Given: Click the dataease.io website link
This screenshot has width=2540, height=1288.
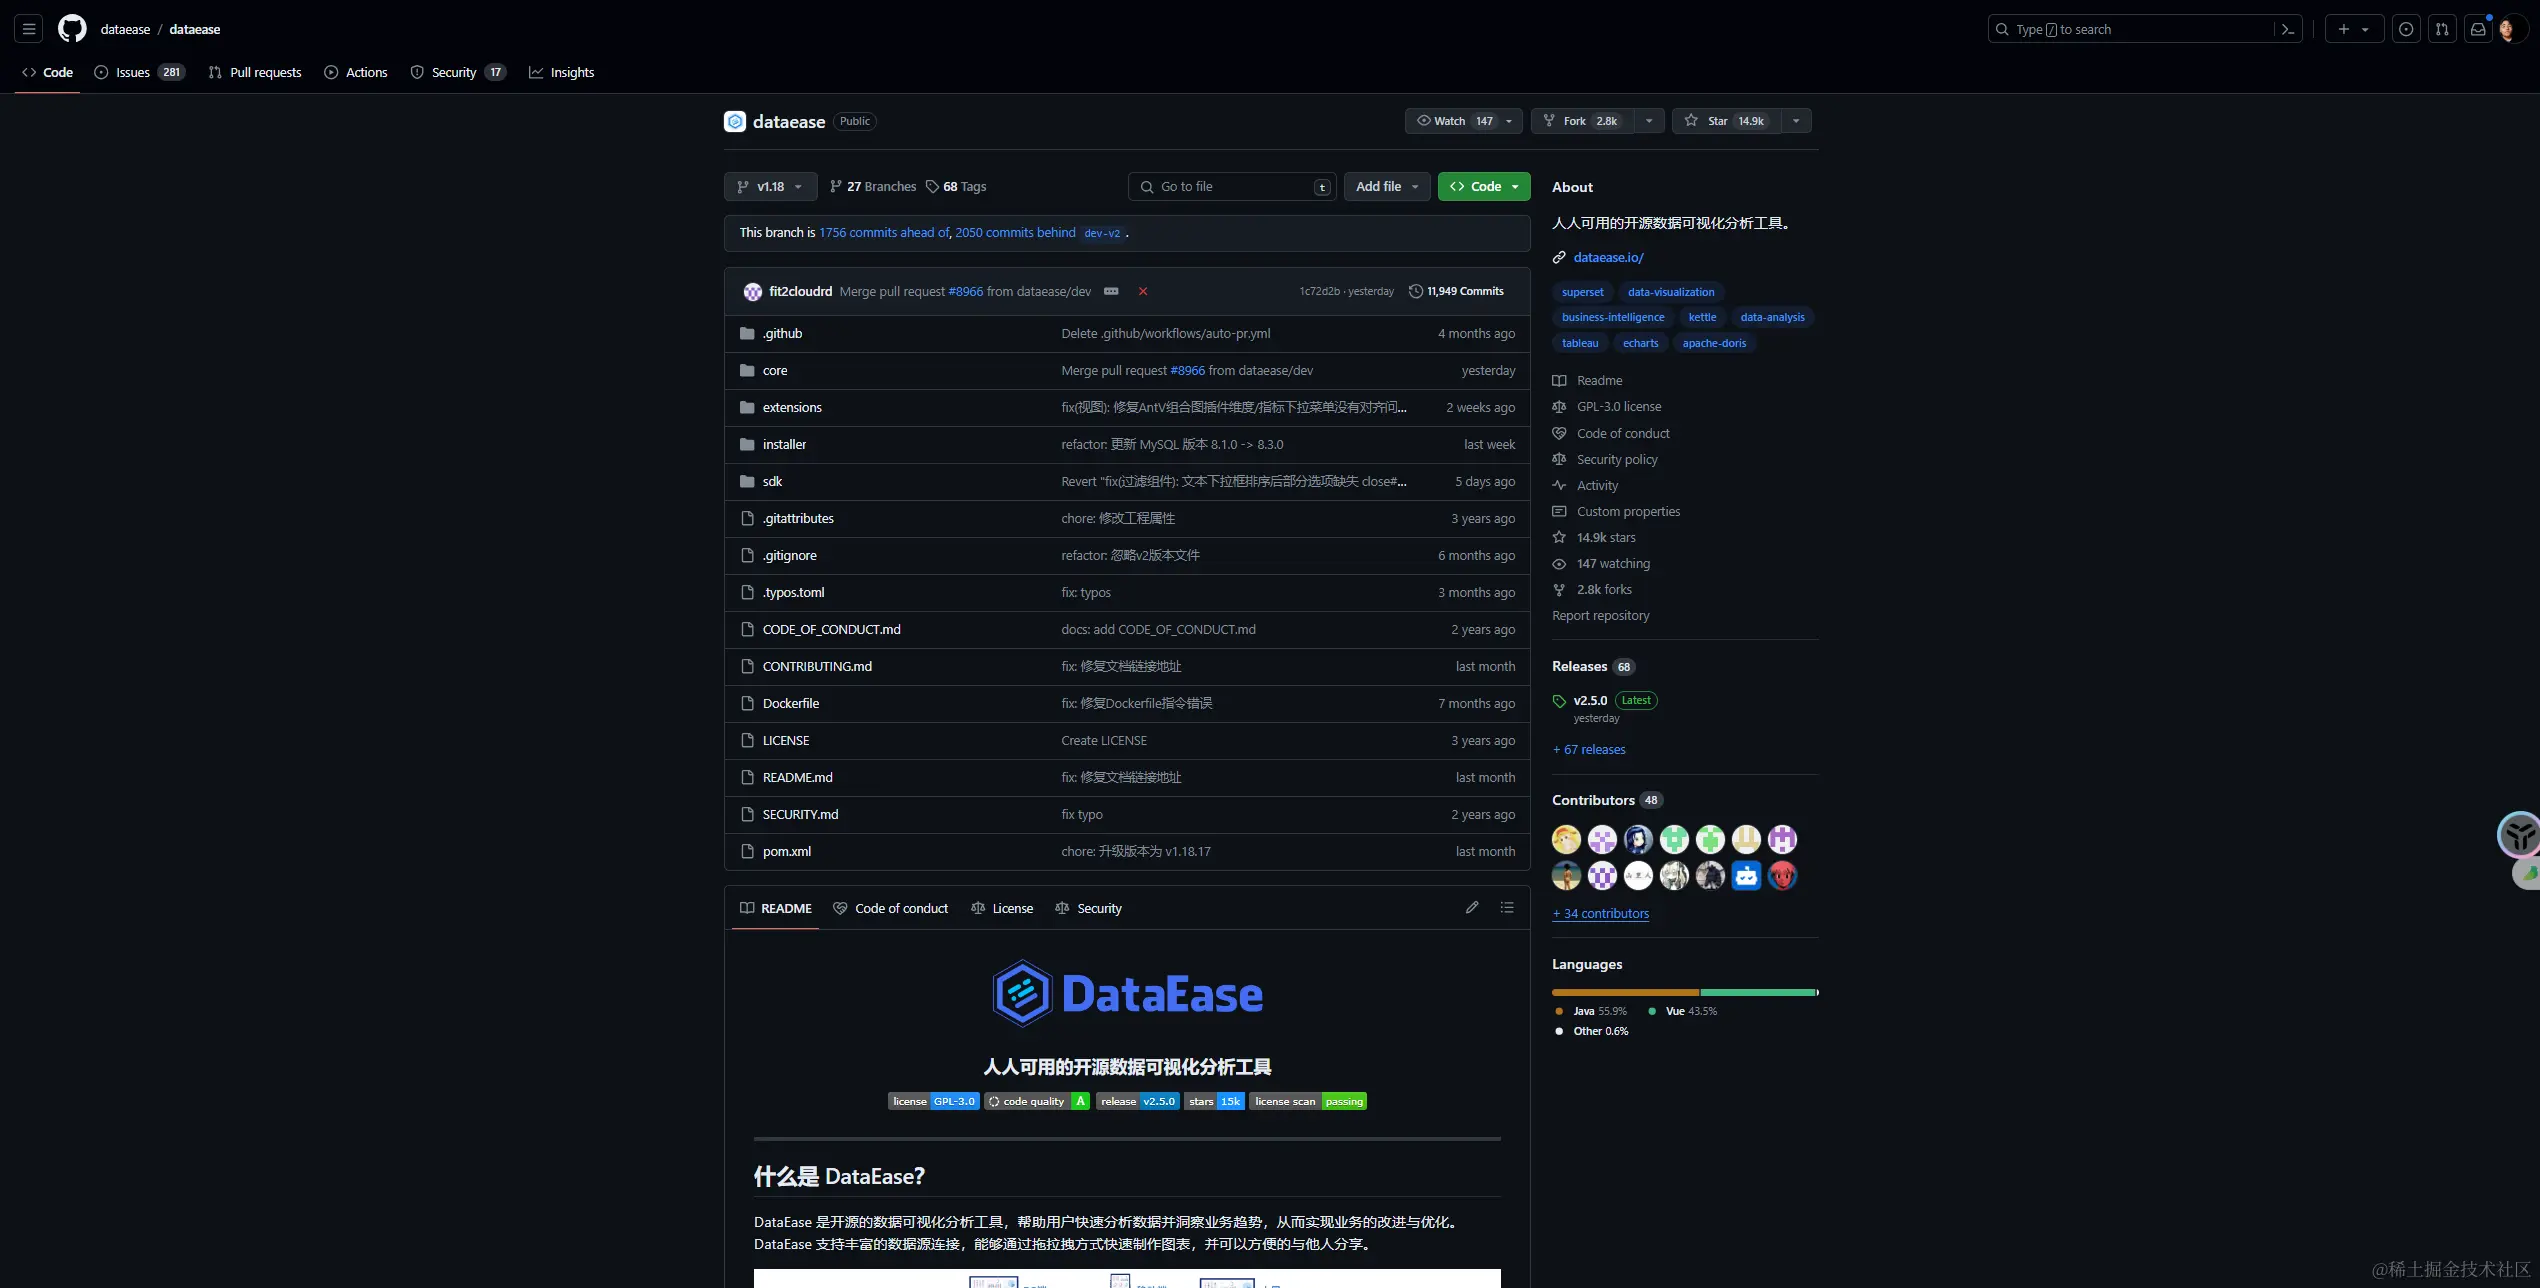Looking at the screenshot, I should 1608,257.
